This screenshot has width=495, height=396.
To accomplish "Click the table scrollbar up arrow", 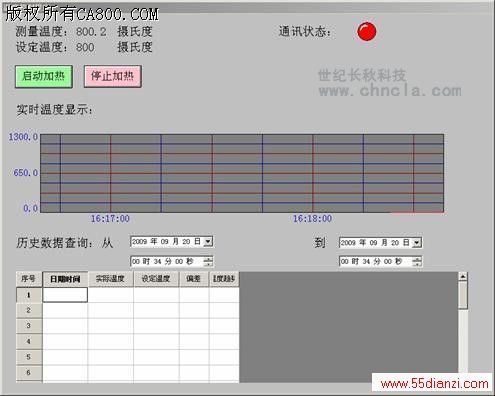I will pos(463,277).
